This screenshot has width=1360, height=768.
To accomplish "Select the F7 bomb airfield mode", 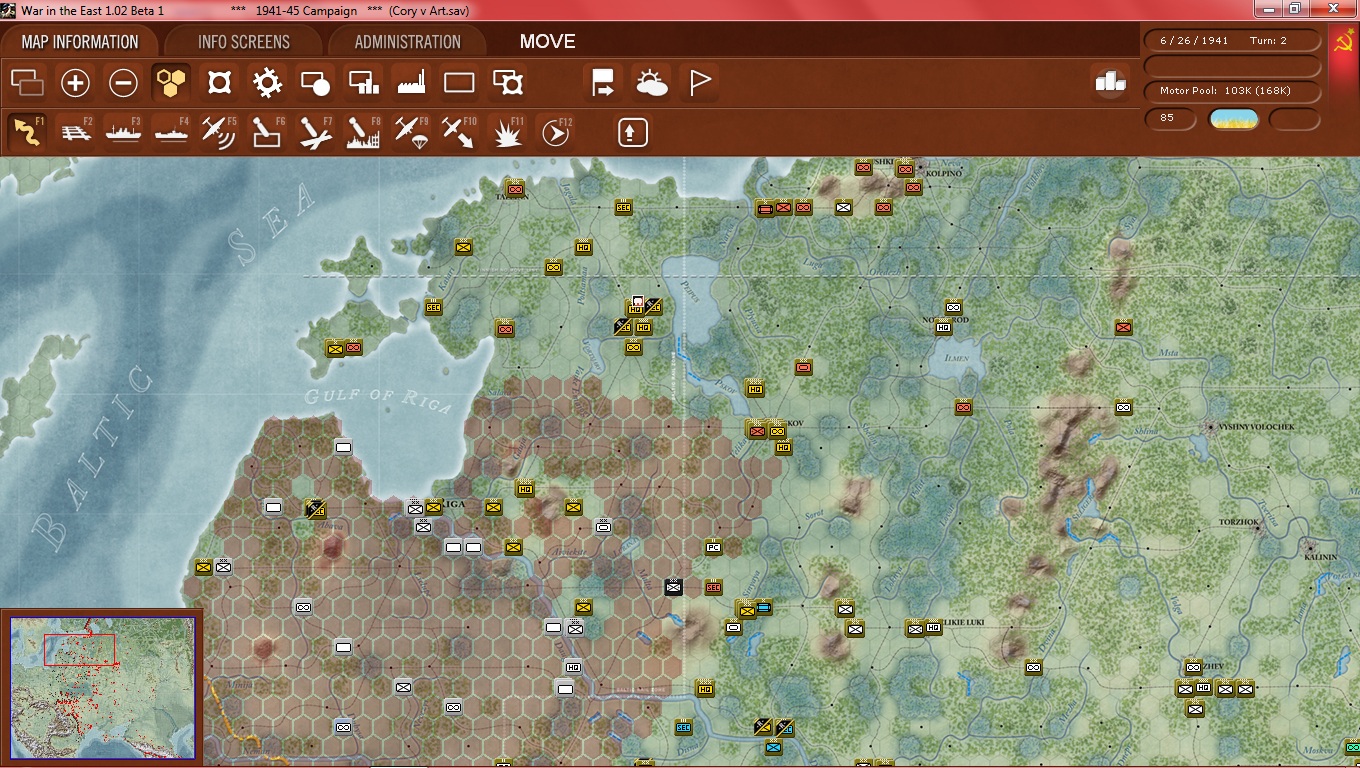I will pyautogui.click(x=315, y=132).
